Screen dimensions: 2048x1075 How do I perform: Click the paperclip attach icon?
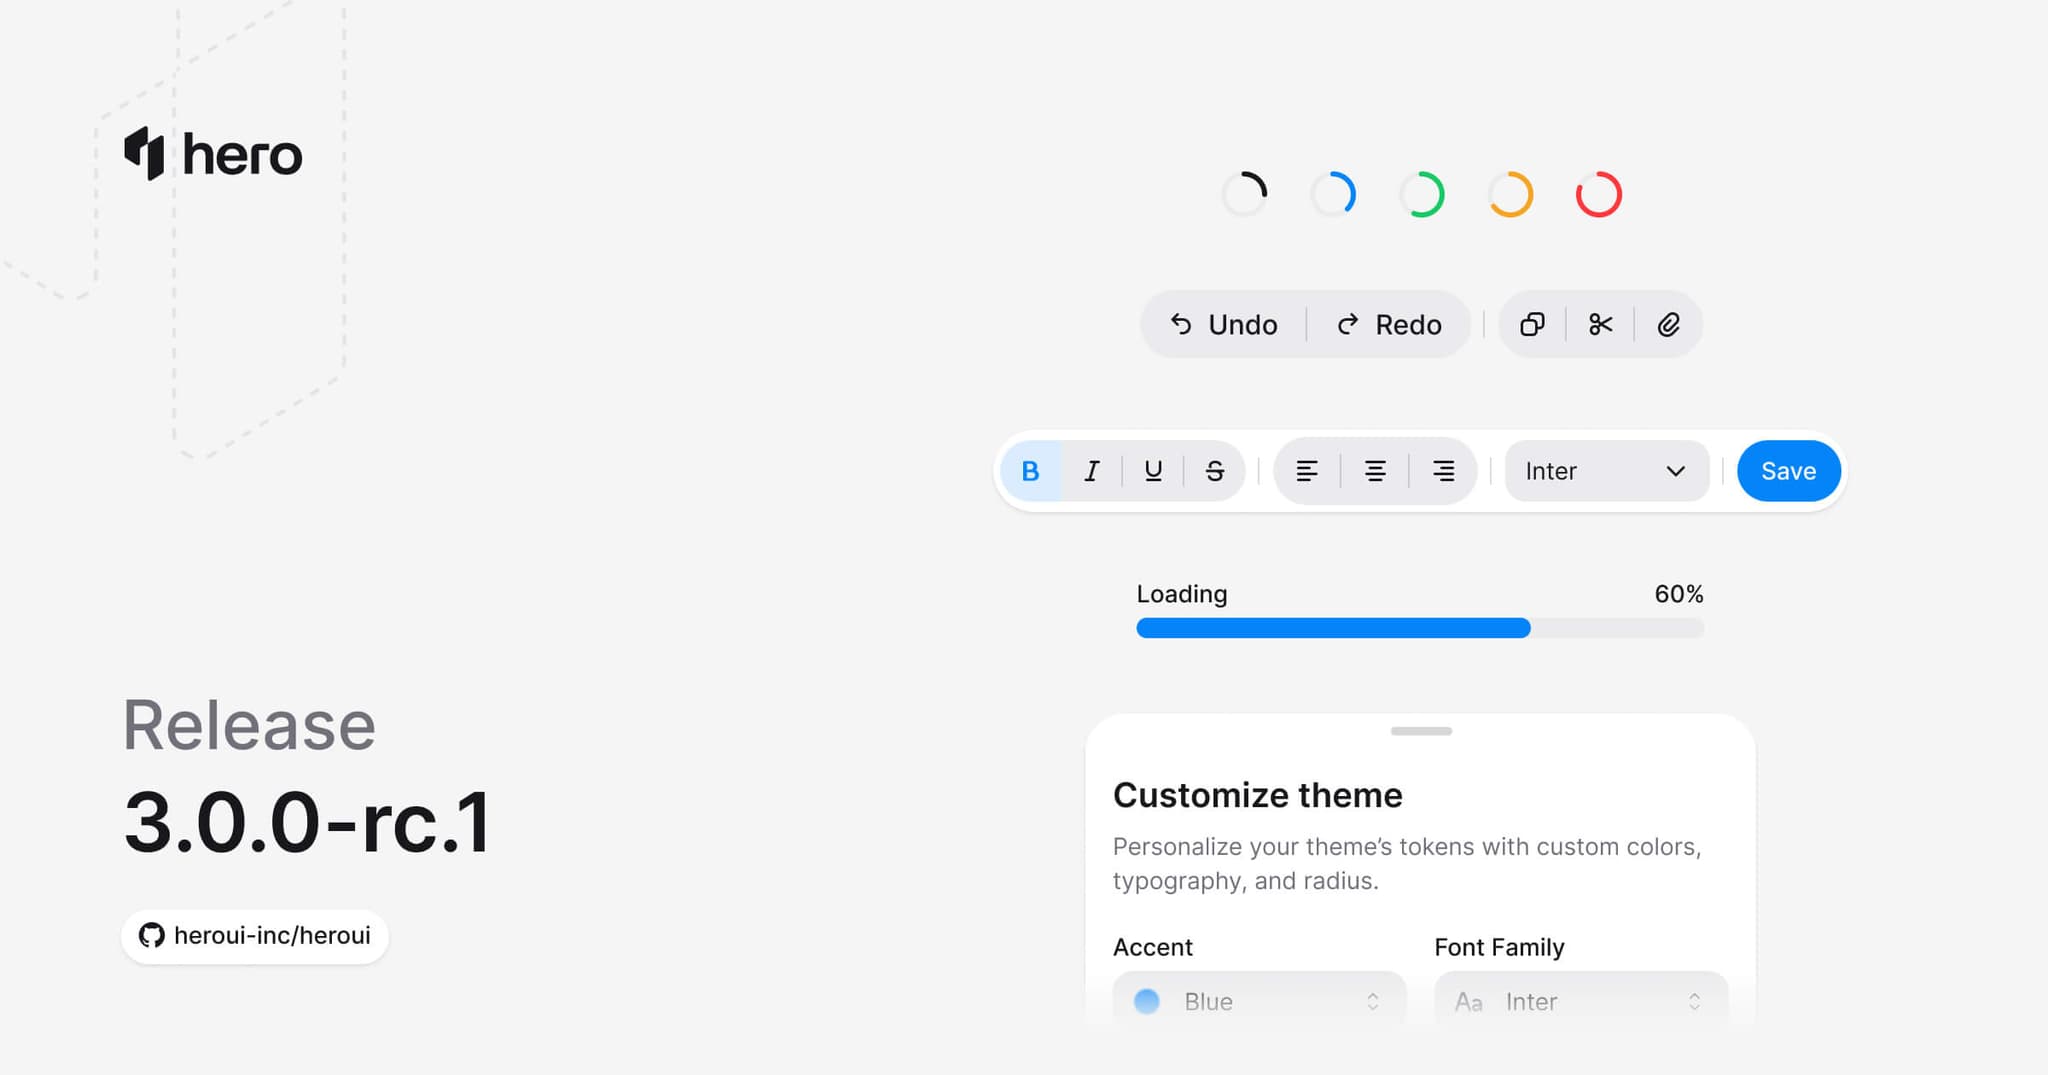pyautogui.click(x=1668, y=325)
